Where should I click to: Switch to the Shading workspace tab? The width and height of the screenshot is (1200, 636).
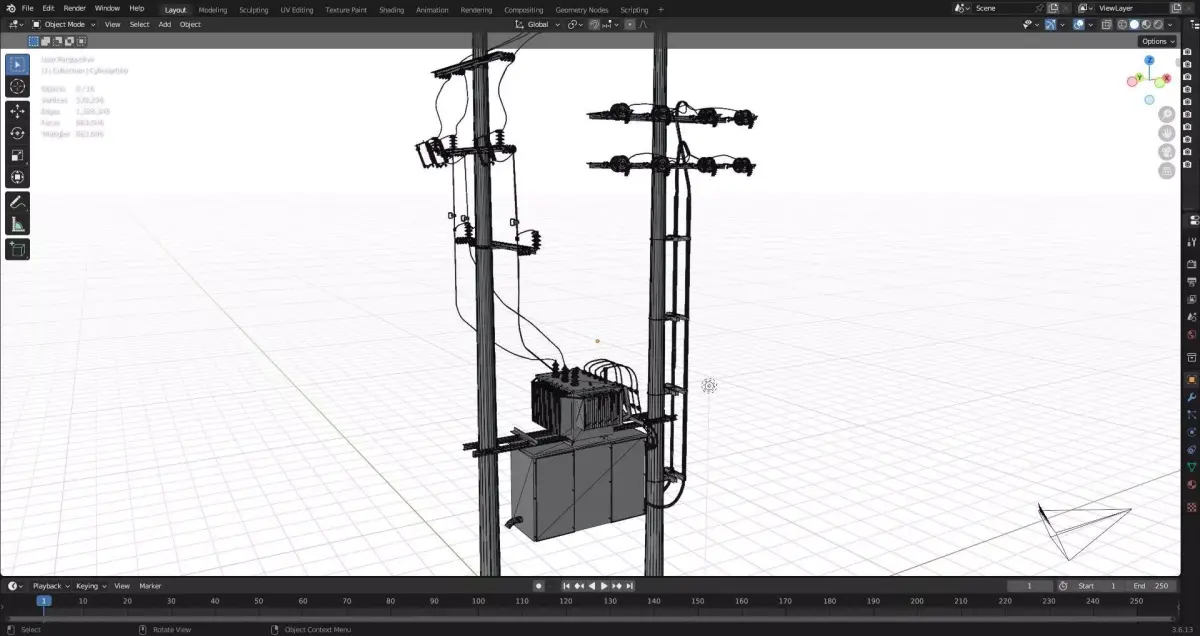pos(391,9)
